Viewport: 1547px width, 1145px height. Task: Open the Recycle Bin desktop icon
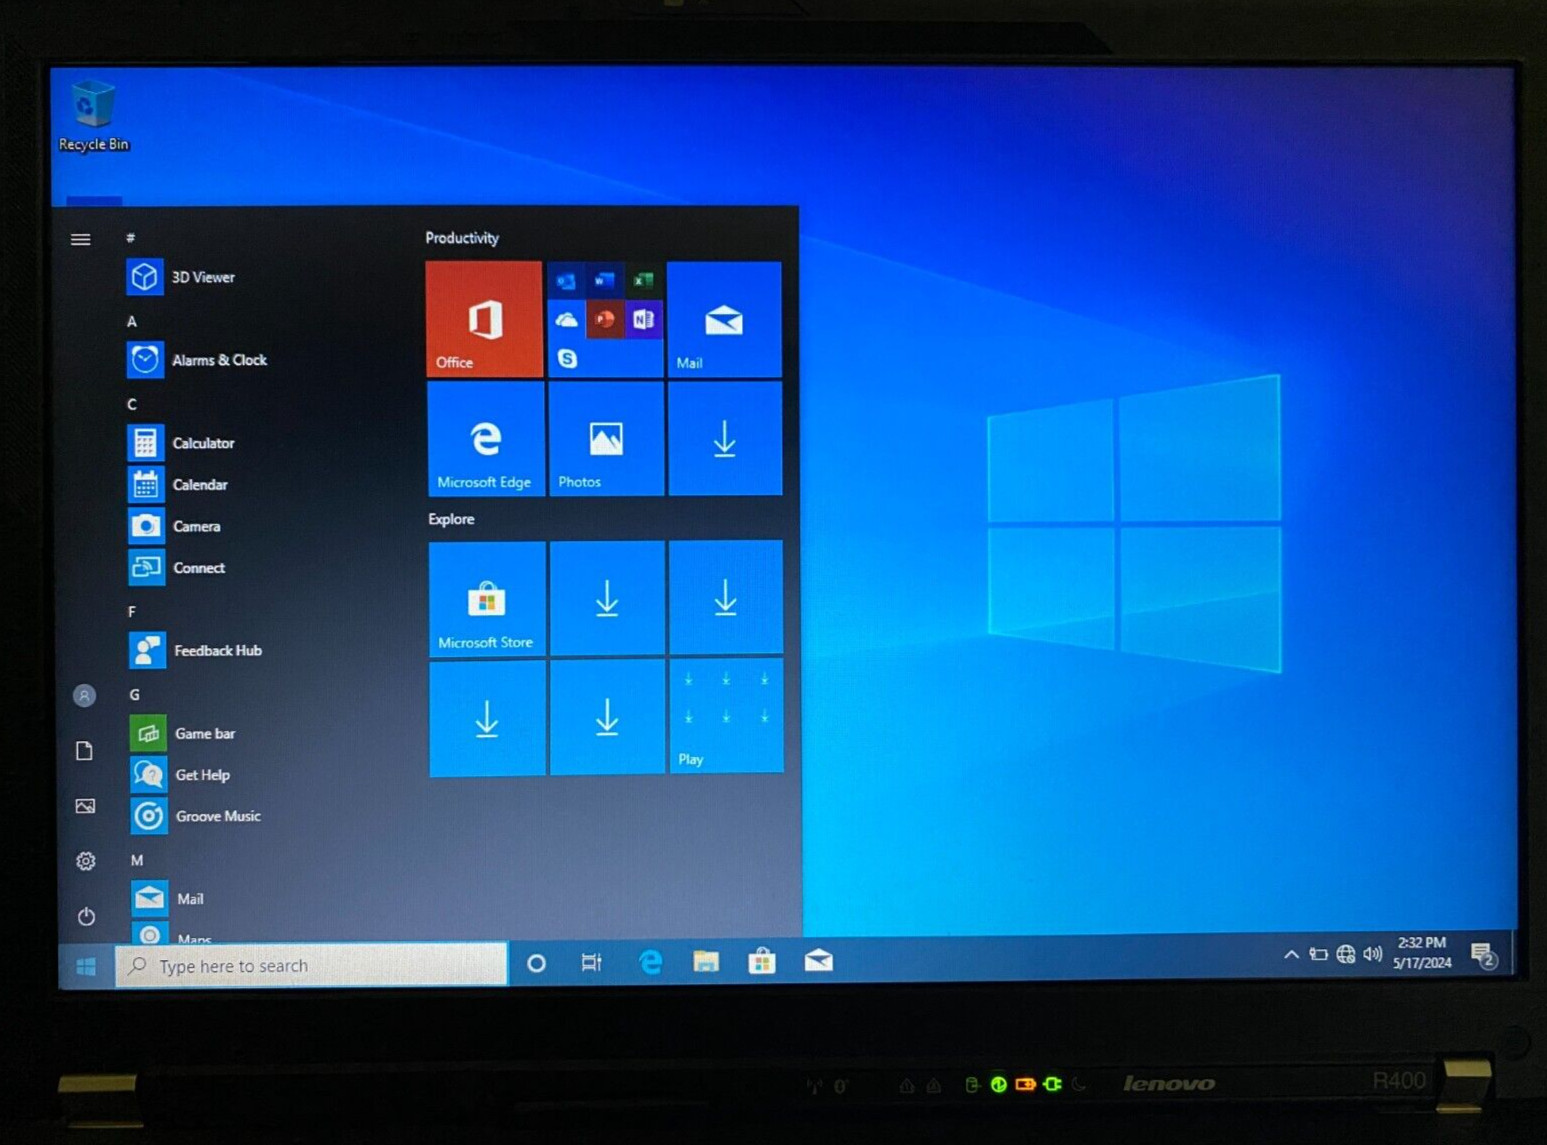pos(93,116)
